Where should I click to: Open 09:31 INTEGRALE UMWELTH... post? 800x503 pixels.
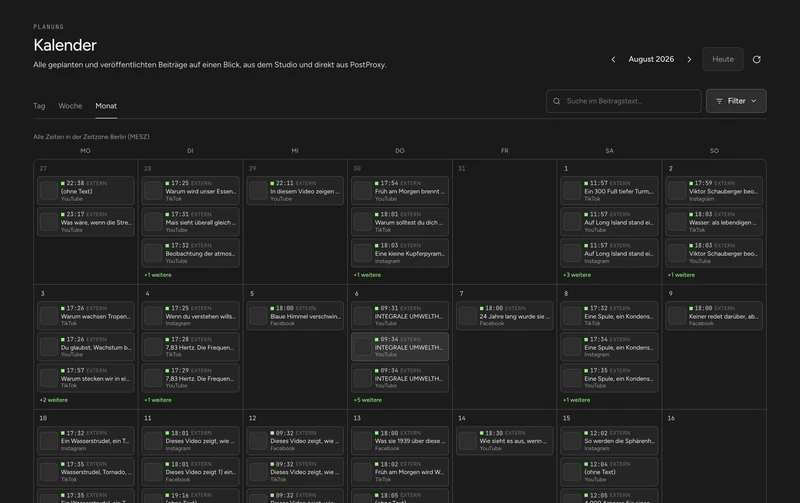coord(400,316)
